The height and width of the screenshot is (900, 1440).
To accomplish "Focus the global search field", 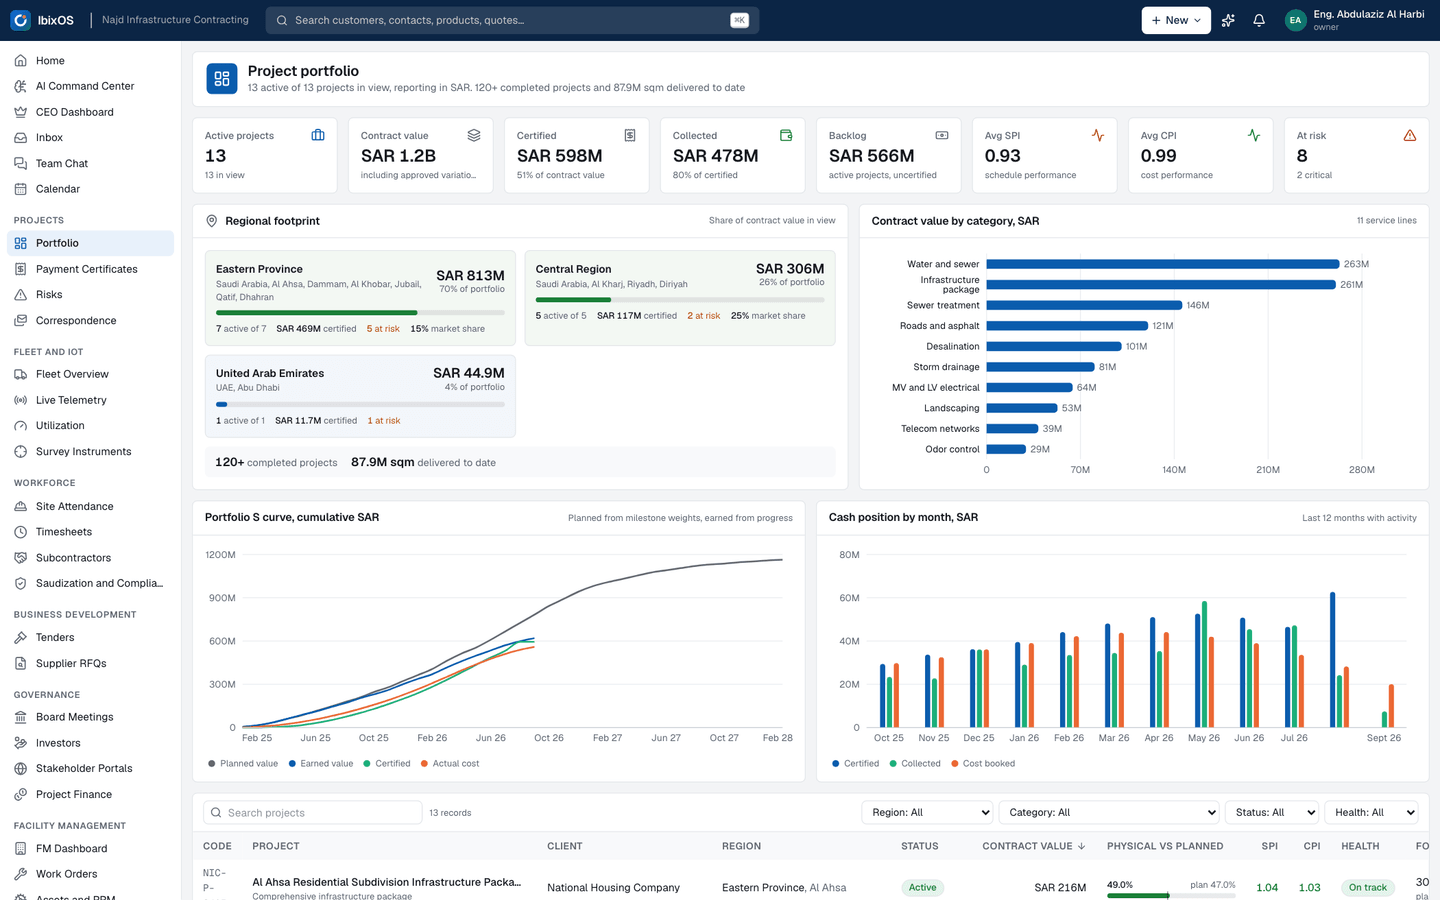I will coord(512,20).
